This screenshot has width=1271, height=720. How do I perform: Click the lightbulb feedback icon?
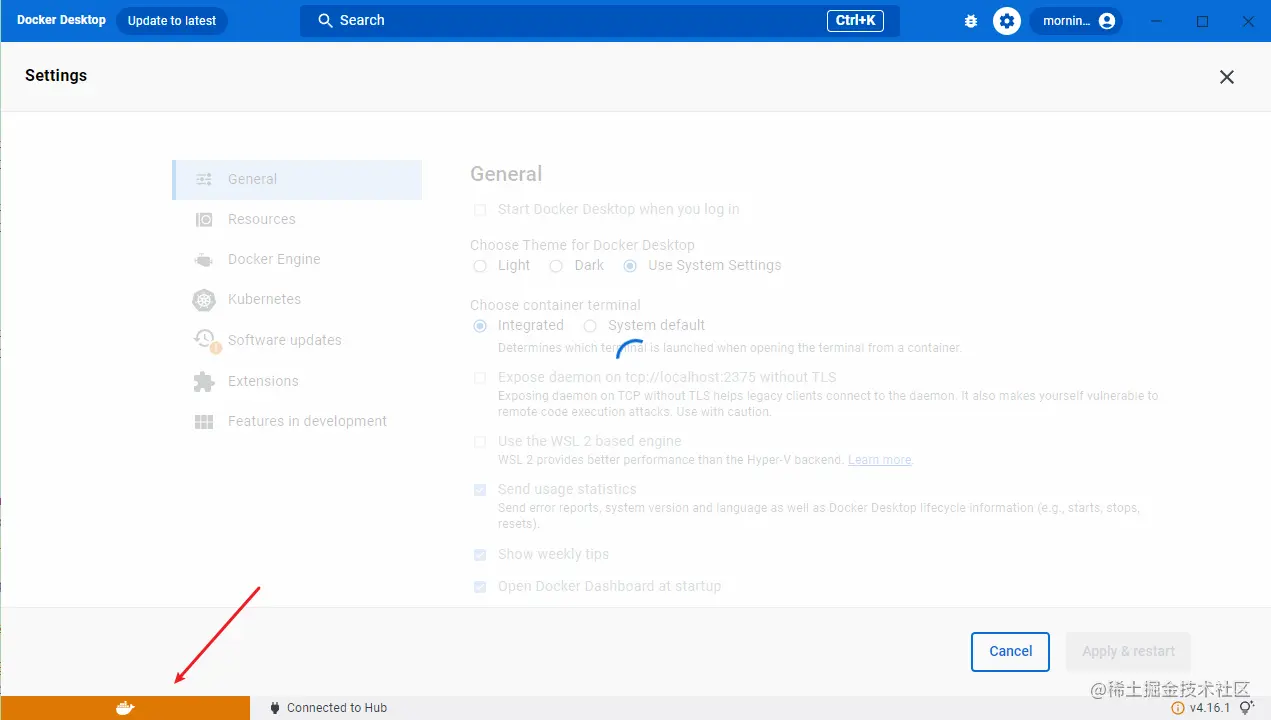coord(1247,707)
